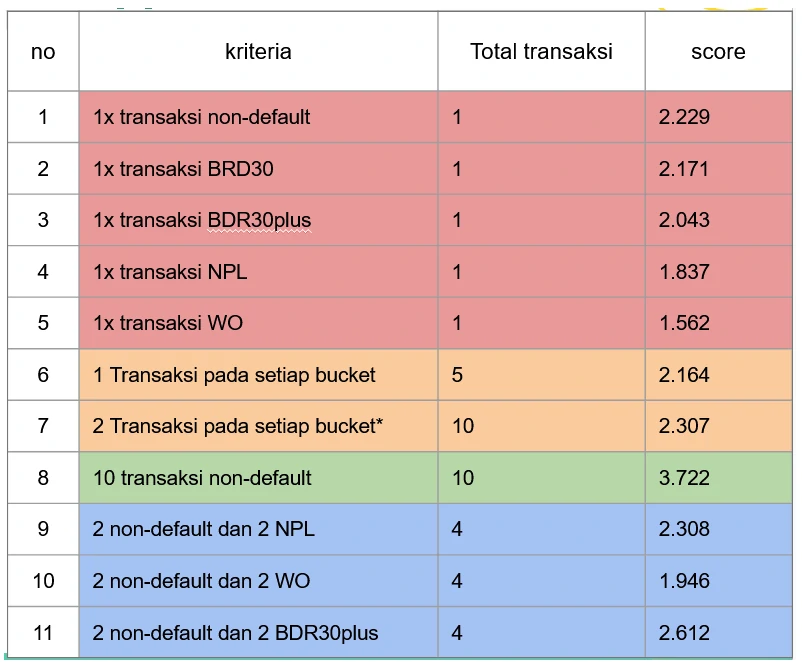Click the 'kriteria' column header cell
This screenshot has height=662, width=802.
(258, 52)
